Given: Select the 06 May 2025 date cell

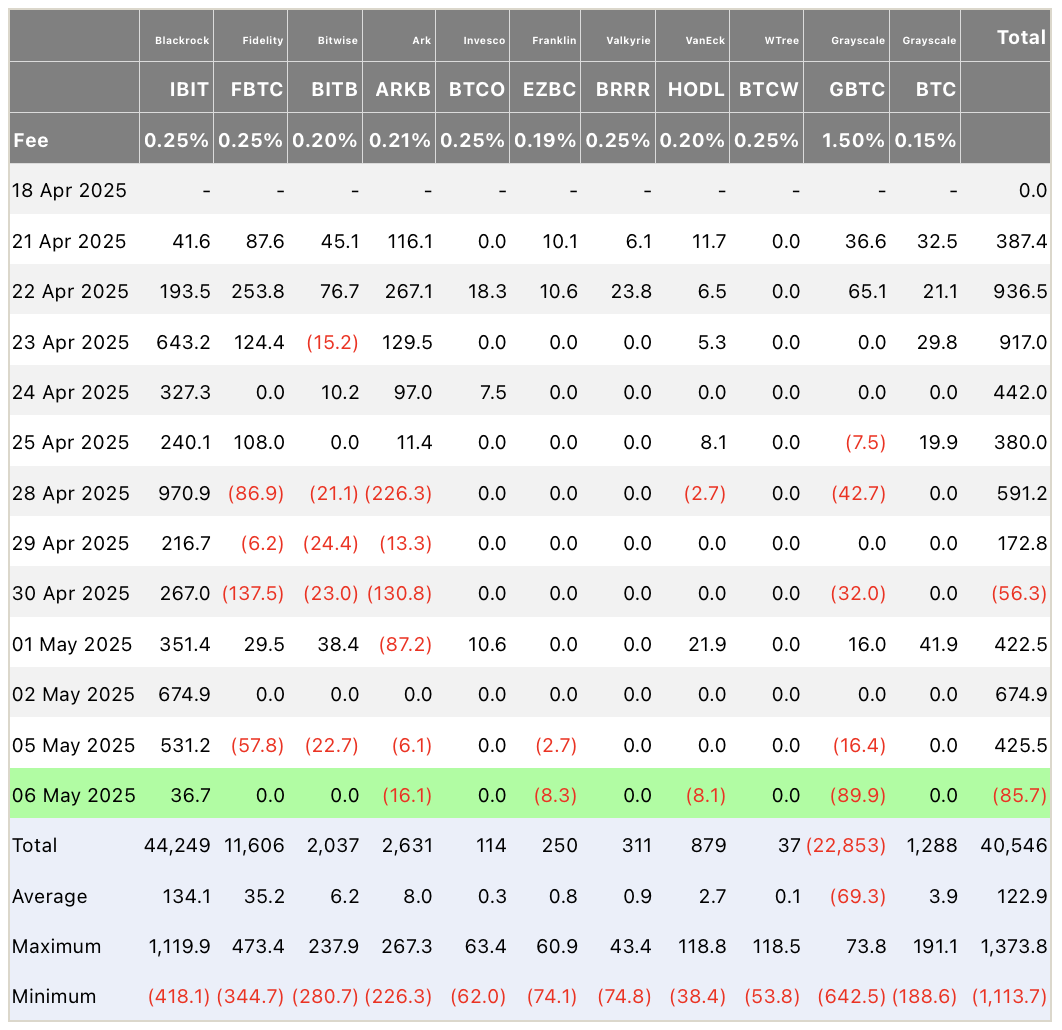Looking at the screenshot, I should point(74,795).
